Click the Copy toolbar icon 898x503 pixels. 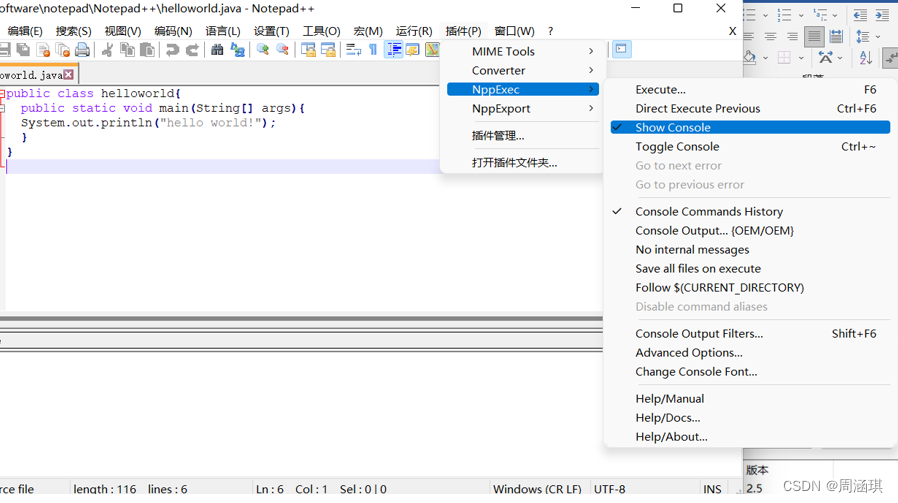pyautogui.click(x=127, y=50)
